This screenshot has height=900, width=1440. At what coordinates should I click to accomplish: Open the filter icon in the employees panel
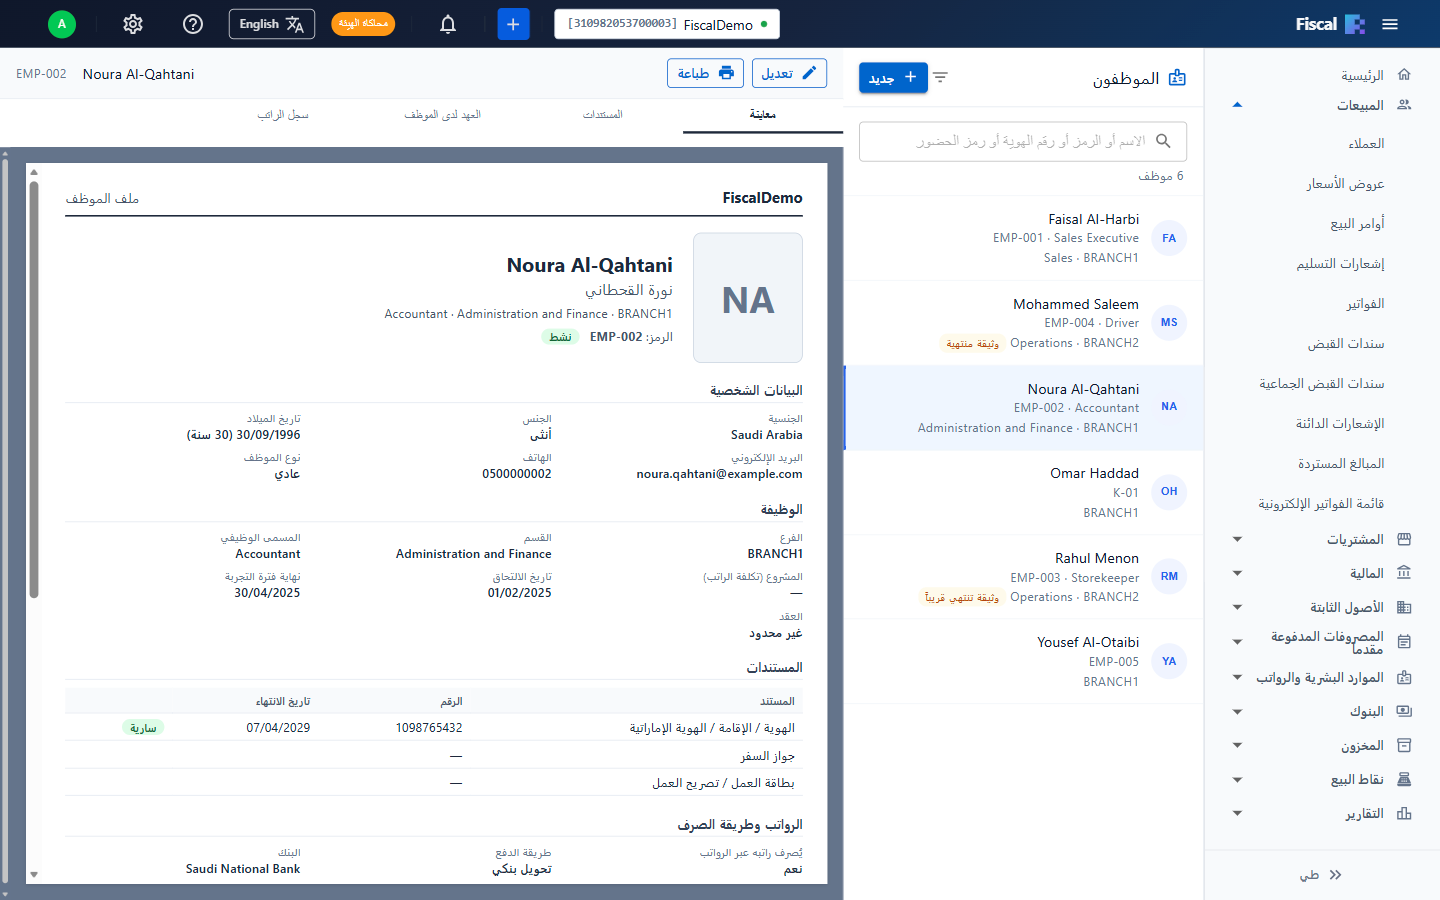(x=940, y=77)
